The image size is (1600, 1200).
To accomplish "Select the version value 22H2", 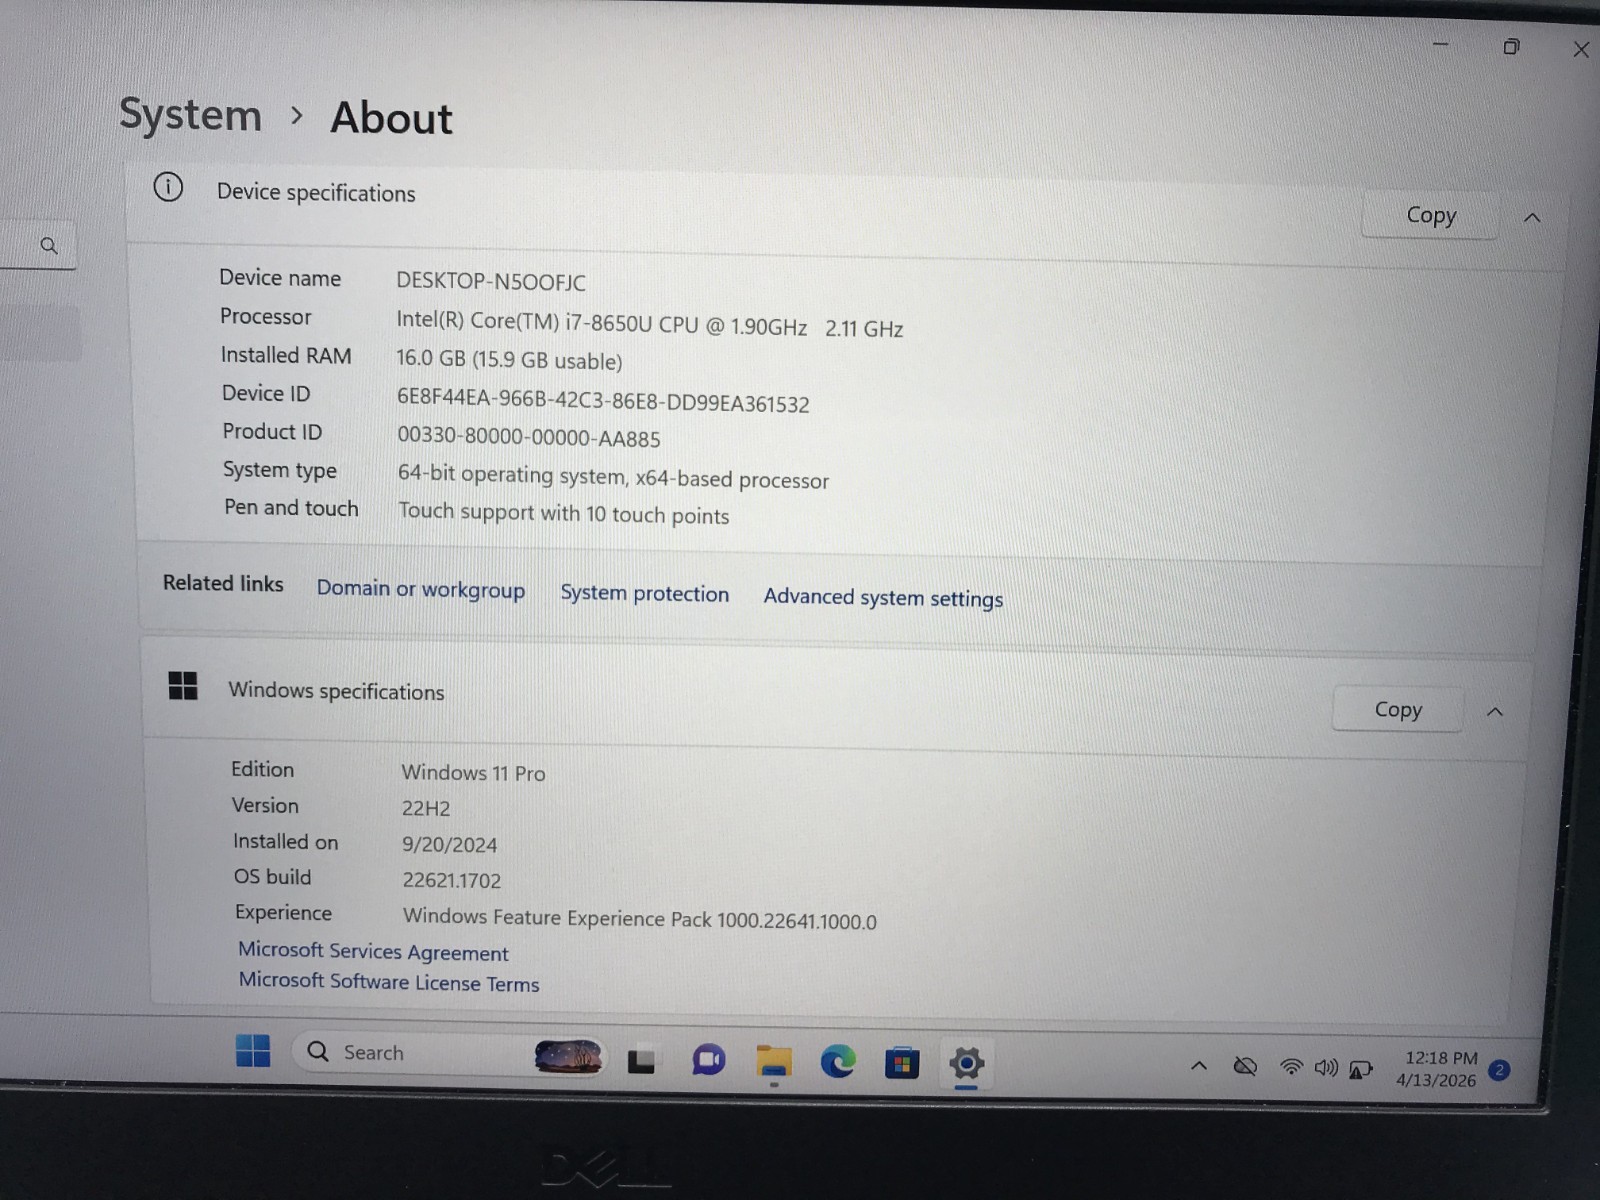I will 426,808.
